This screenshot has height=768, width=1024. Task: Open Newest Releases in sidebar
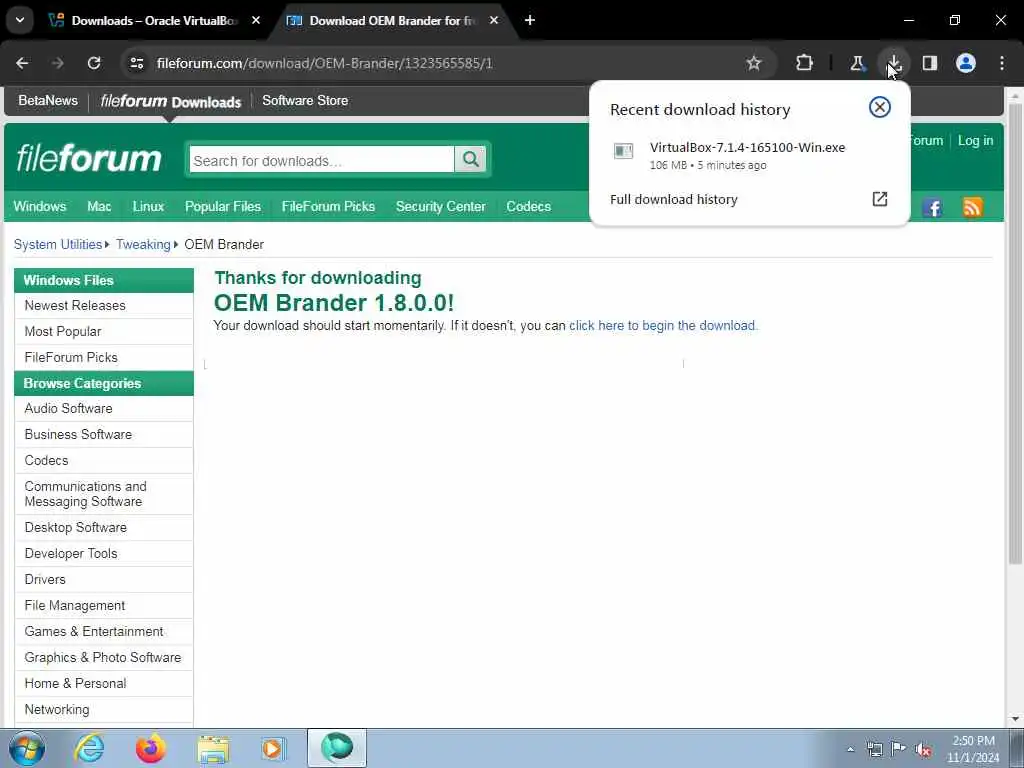click(104, 306)
